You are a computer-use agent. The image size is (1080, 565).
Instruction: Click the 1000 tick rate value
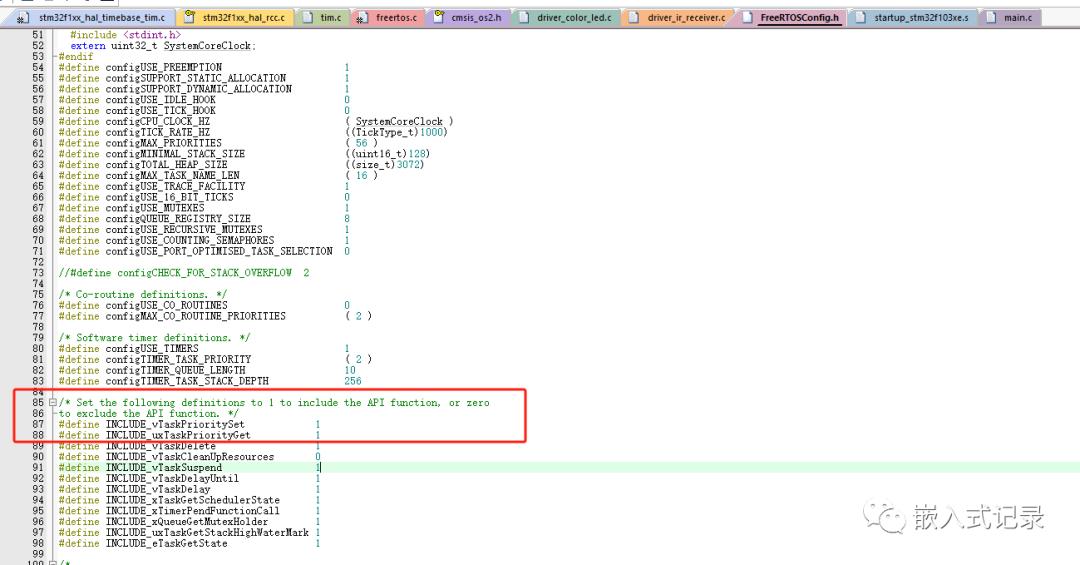431,132
